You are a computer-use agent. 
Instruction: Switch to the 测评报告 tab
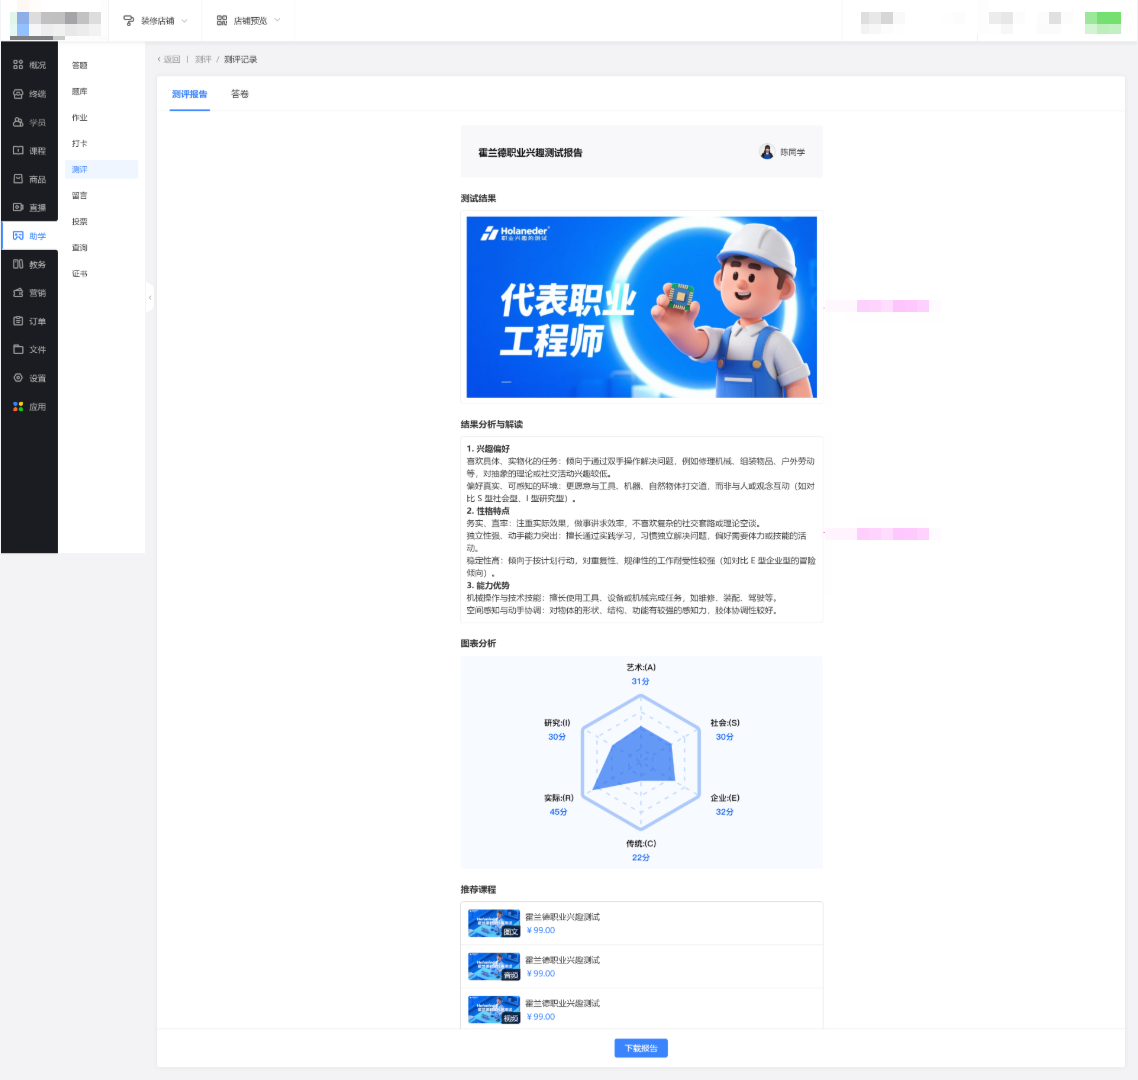[189, 94]
